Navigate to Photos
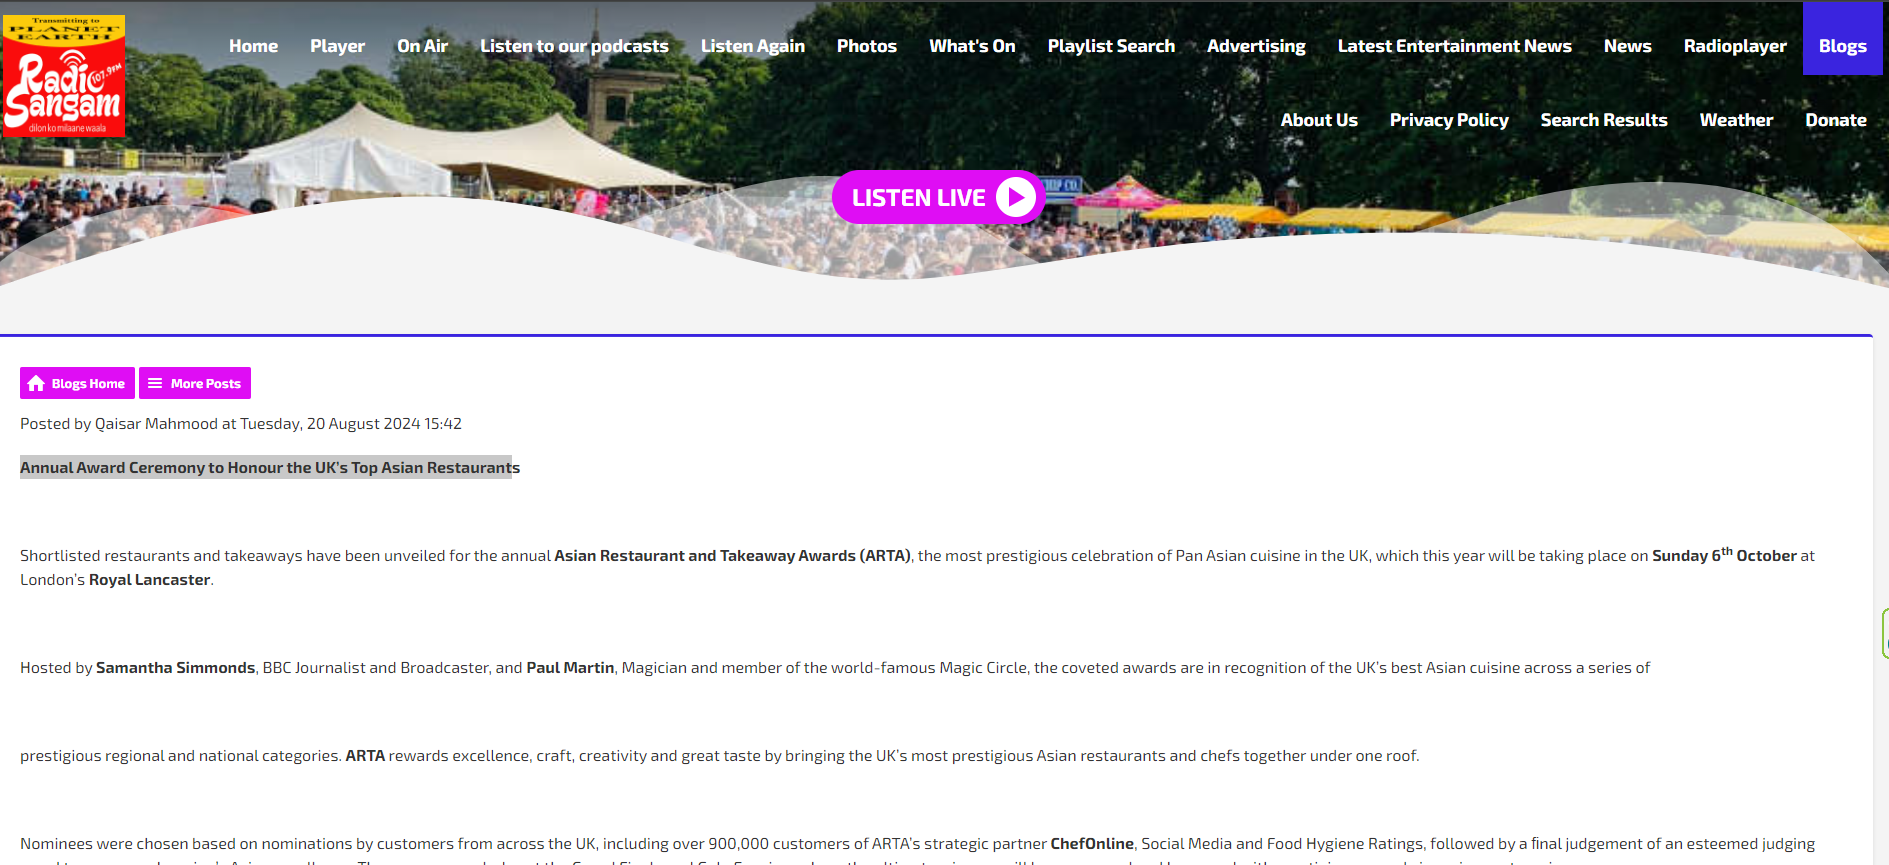Viewport: 1889px width, 865px height. (866, 46)
